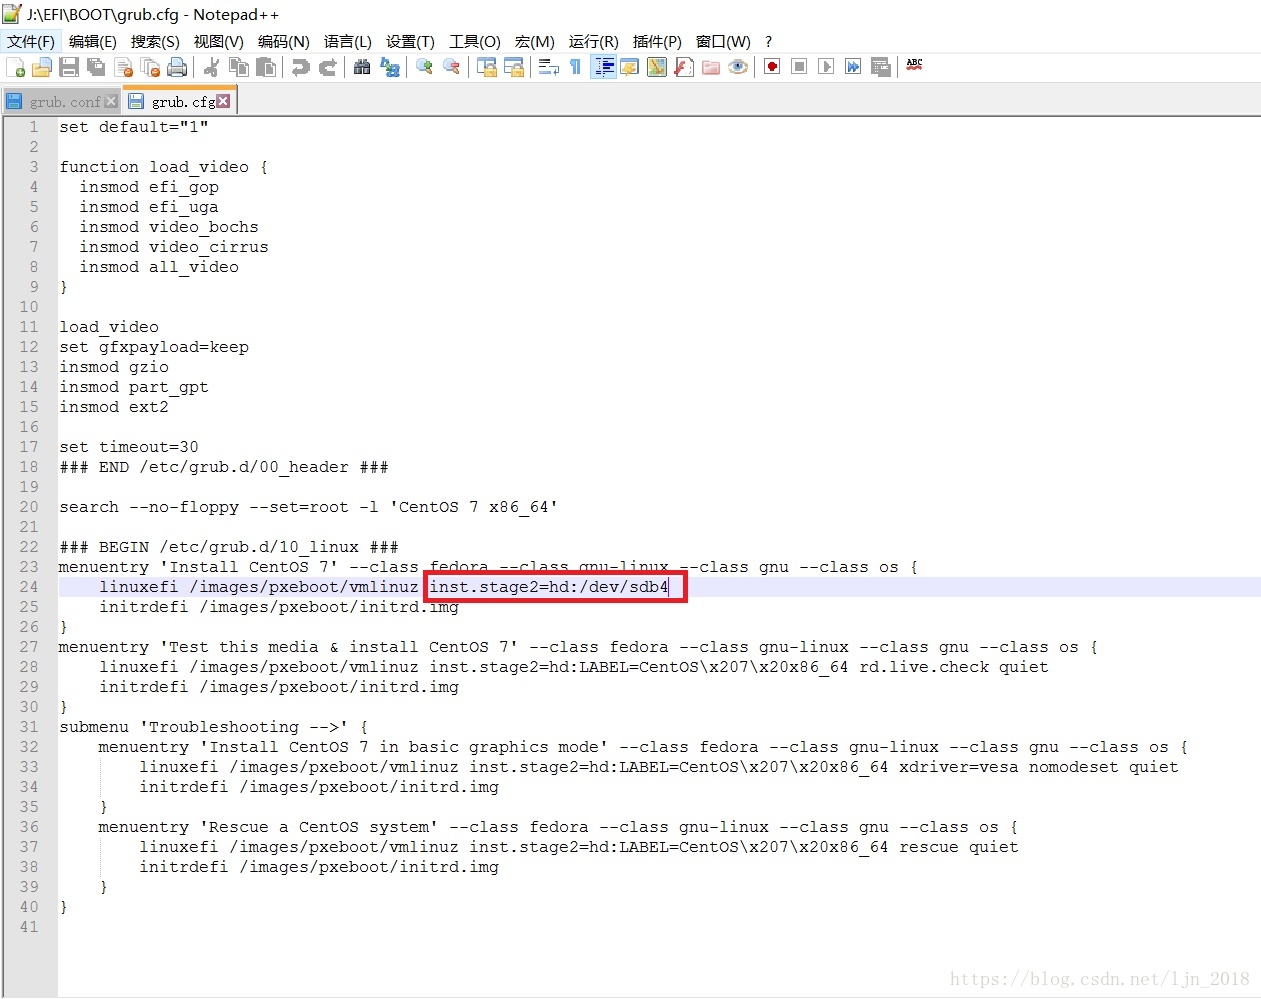
Task: Zoom out with the magnifier minus icon
Action: coord(451,67)
